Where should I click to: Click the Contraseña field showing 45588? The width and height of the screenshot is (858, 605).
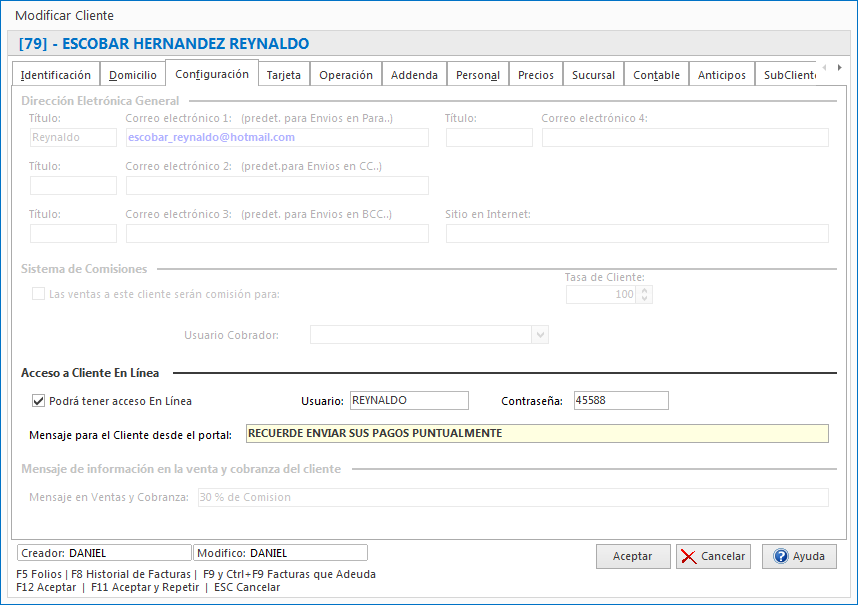(x=621, y=400)
